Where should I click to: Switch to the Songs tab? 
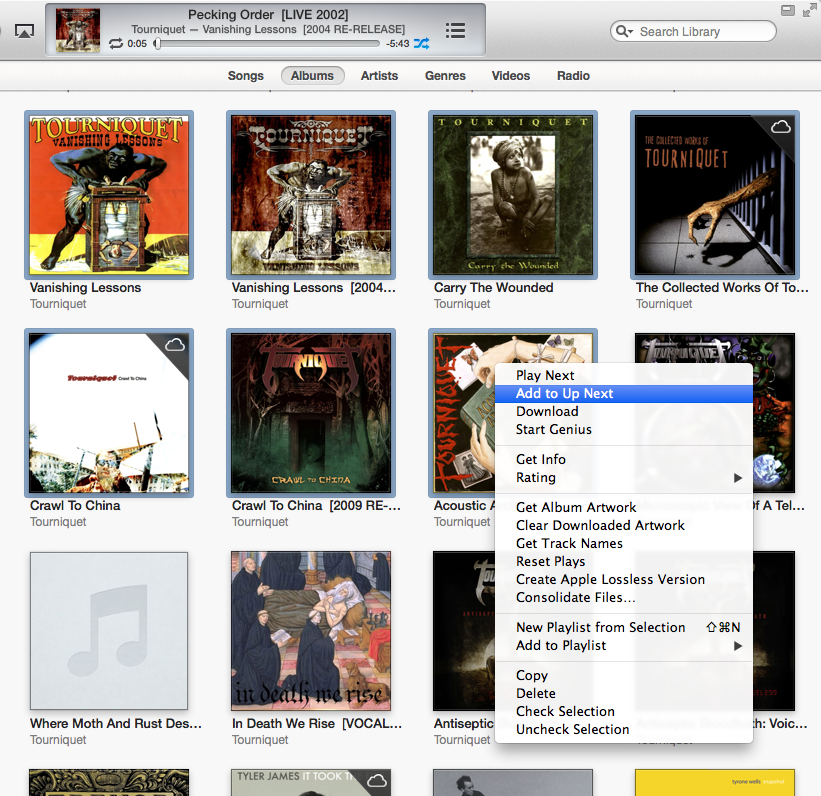coord(246,76)
